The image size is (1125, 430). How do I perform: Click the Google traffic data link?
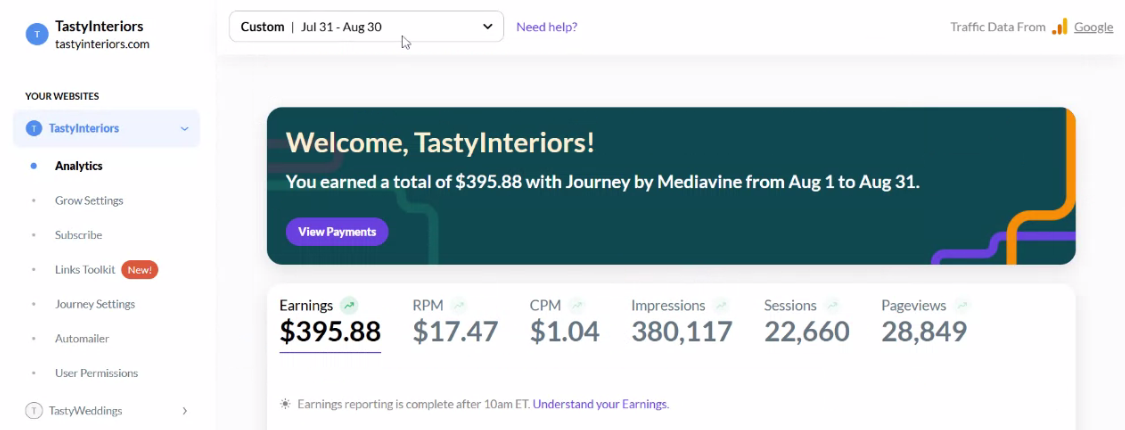click(1093, 27)
